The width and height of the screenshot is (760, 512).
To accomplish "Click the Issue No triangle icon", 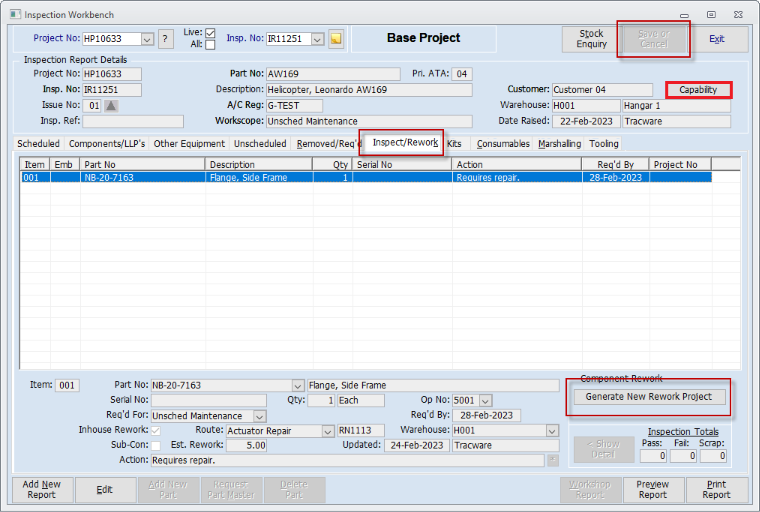I will tap(111, 106).
